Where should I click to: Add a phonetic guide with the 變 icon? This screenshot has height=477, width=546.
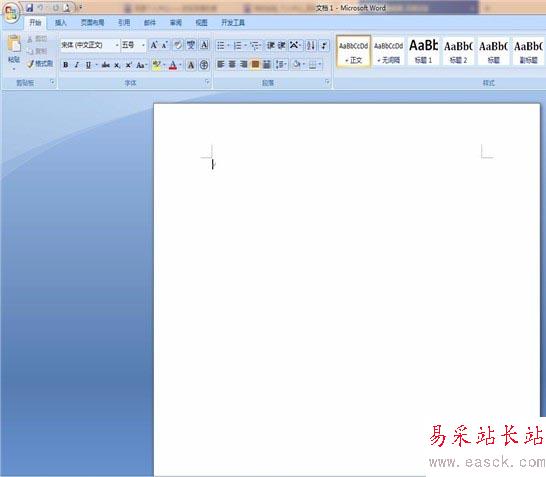pos(191,45)
